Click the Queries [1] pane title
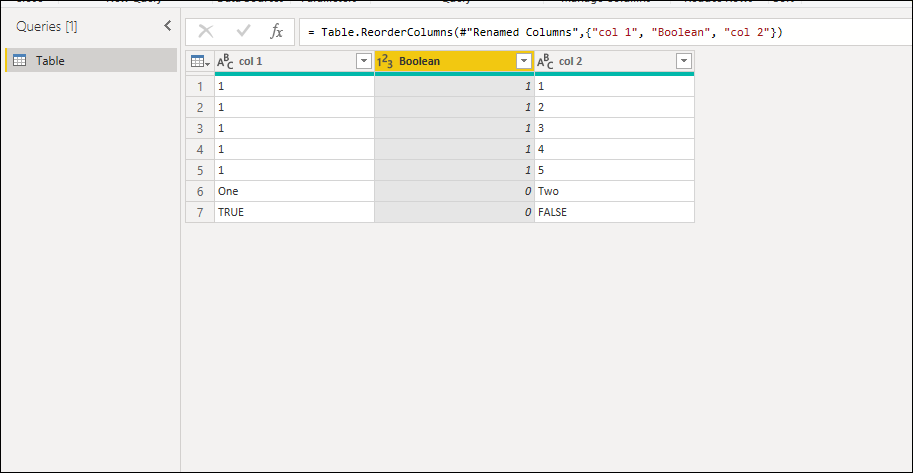The height and width of the screenshot is (473, 913). tap(47, 26)
